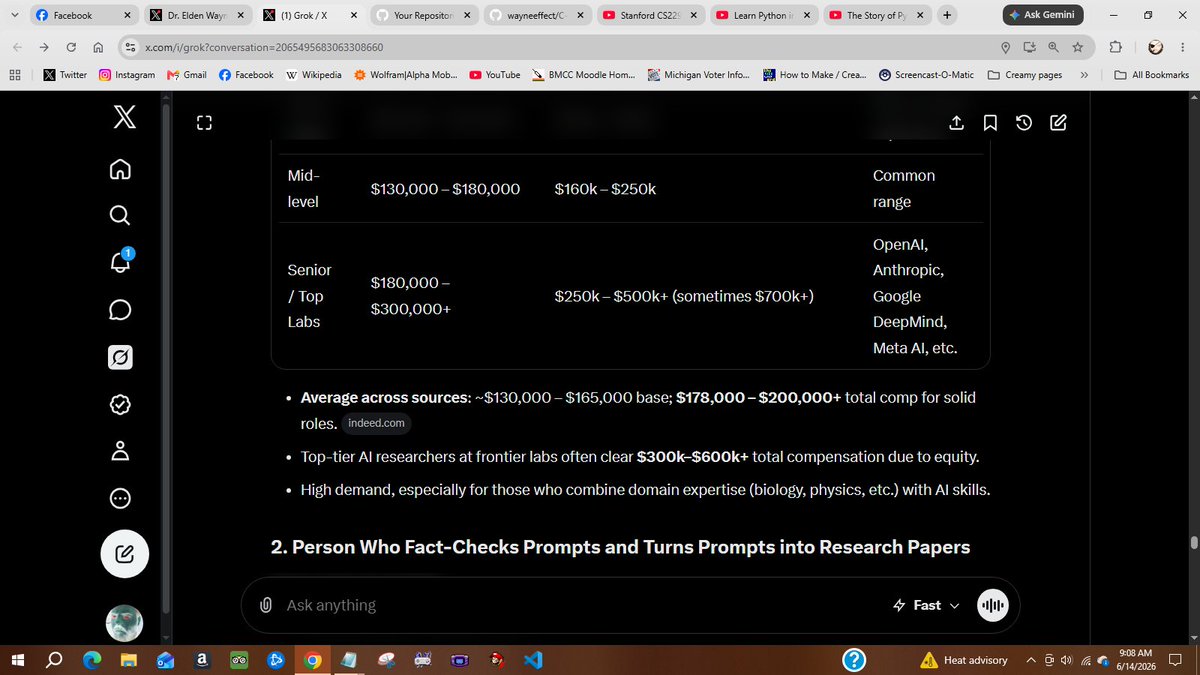Switch to the Facebook tab

coord(82,15)
